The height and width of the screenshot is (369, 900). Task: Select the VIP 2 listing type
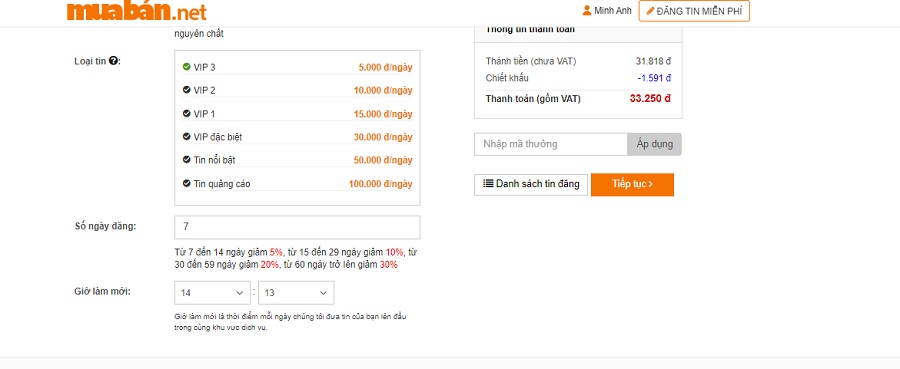pos(297,91)
